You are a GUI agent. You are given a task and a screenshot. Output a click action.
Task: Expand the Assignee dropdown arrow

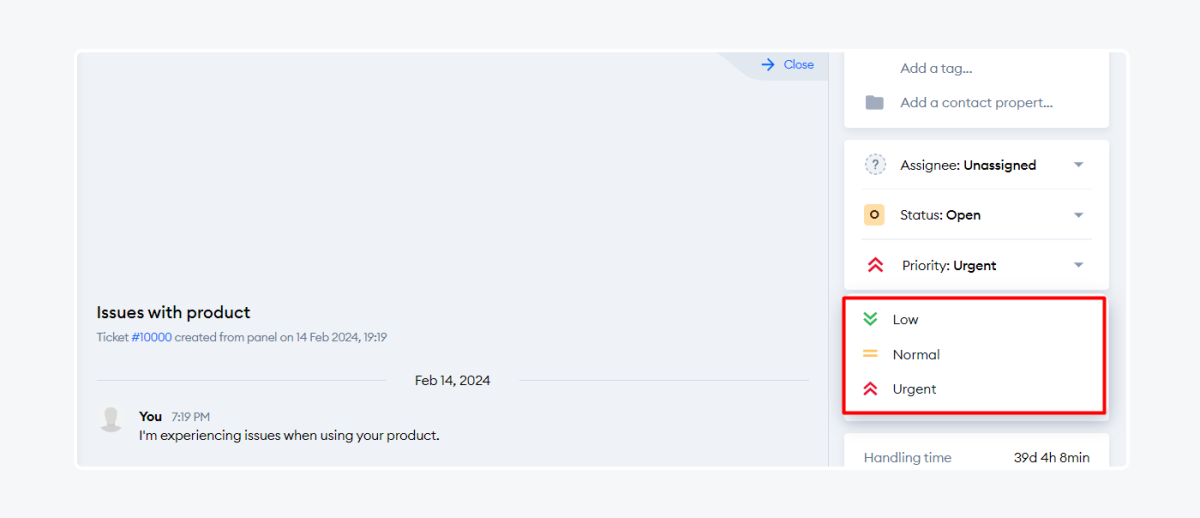(1078, 165)
